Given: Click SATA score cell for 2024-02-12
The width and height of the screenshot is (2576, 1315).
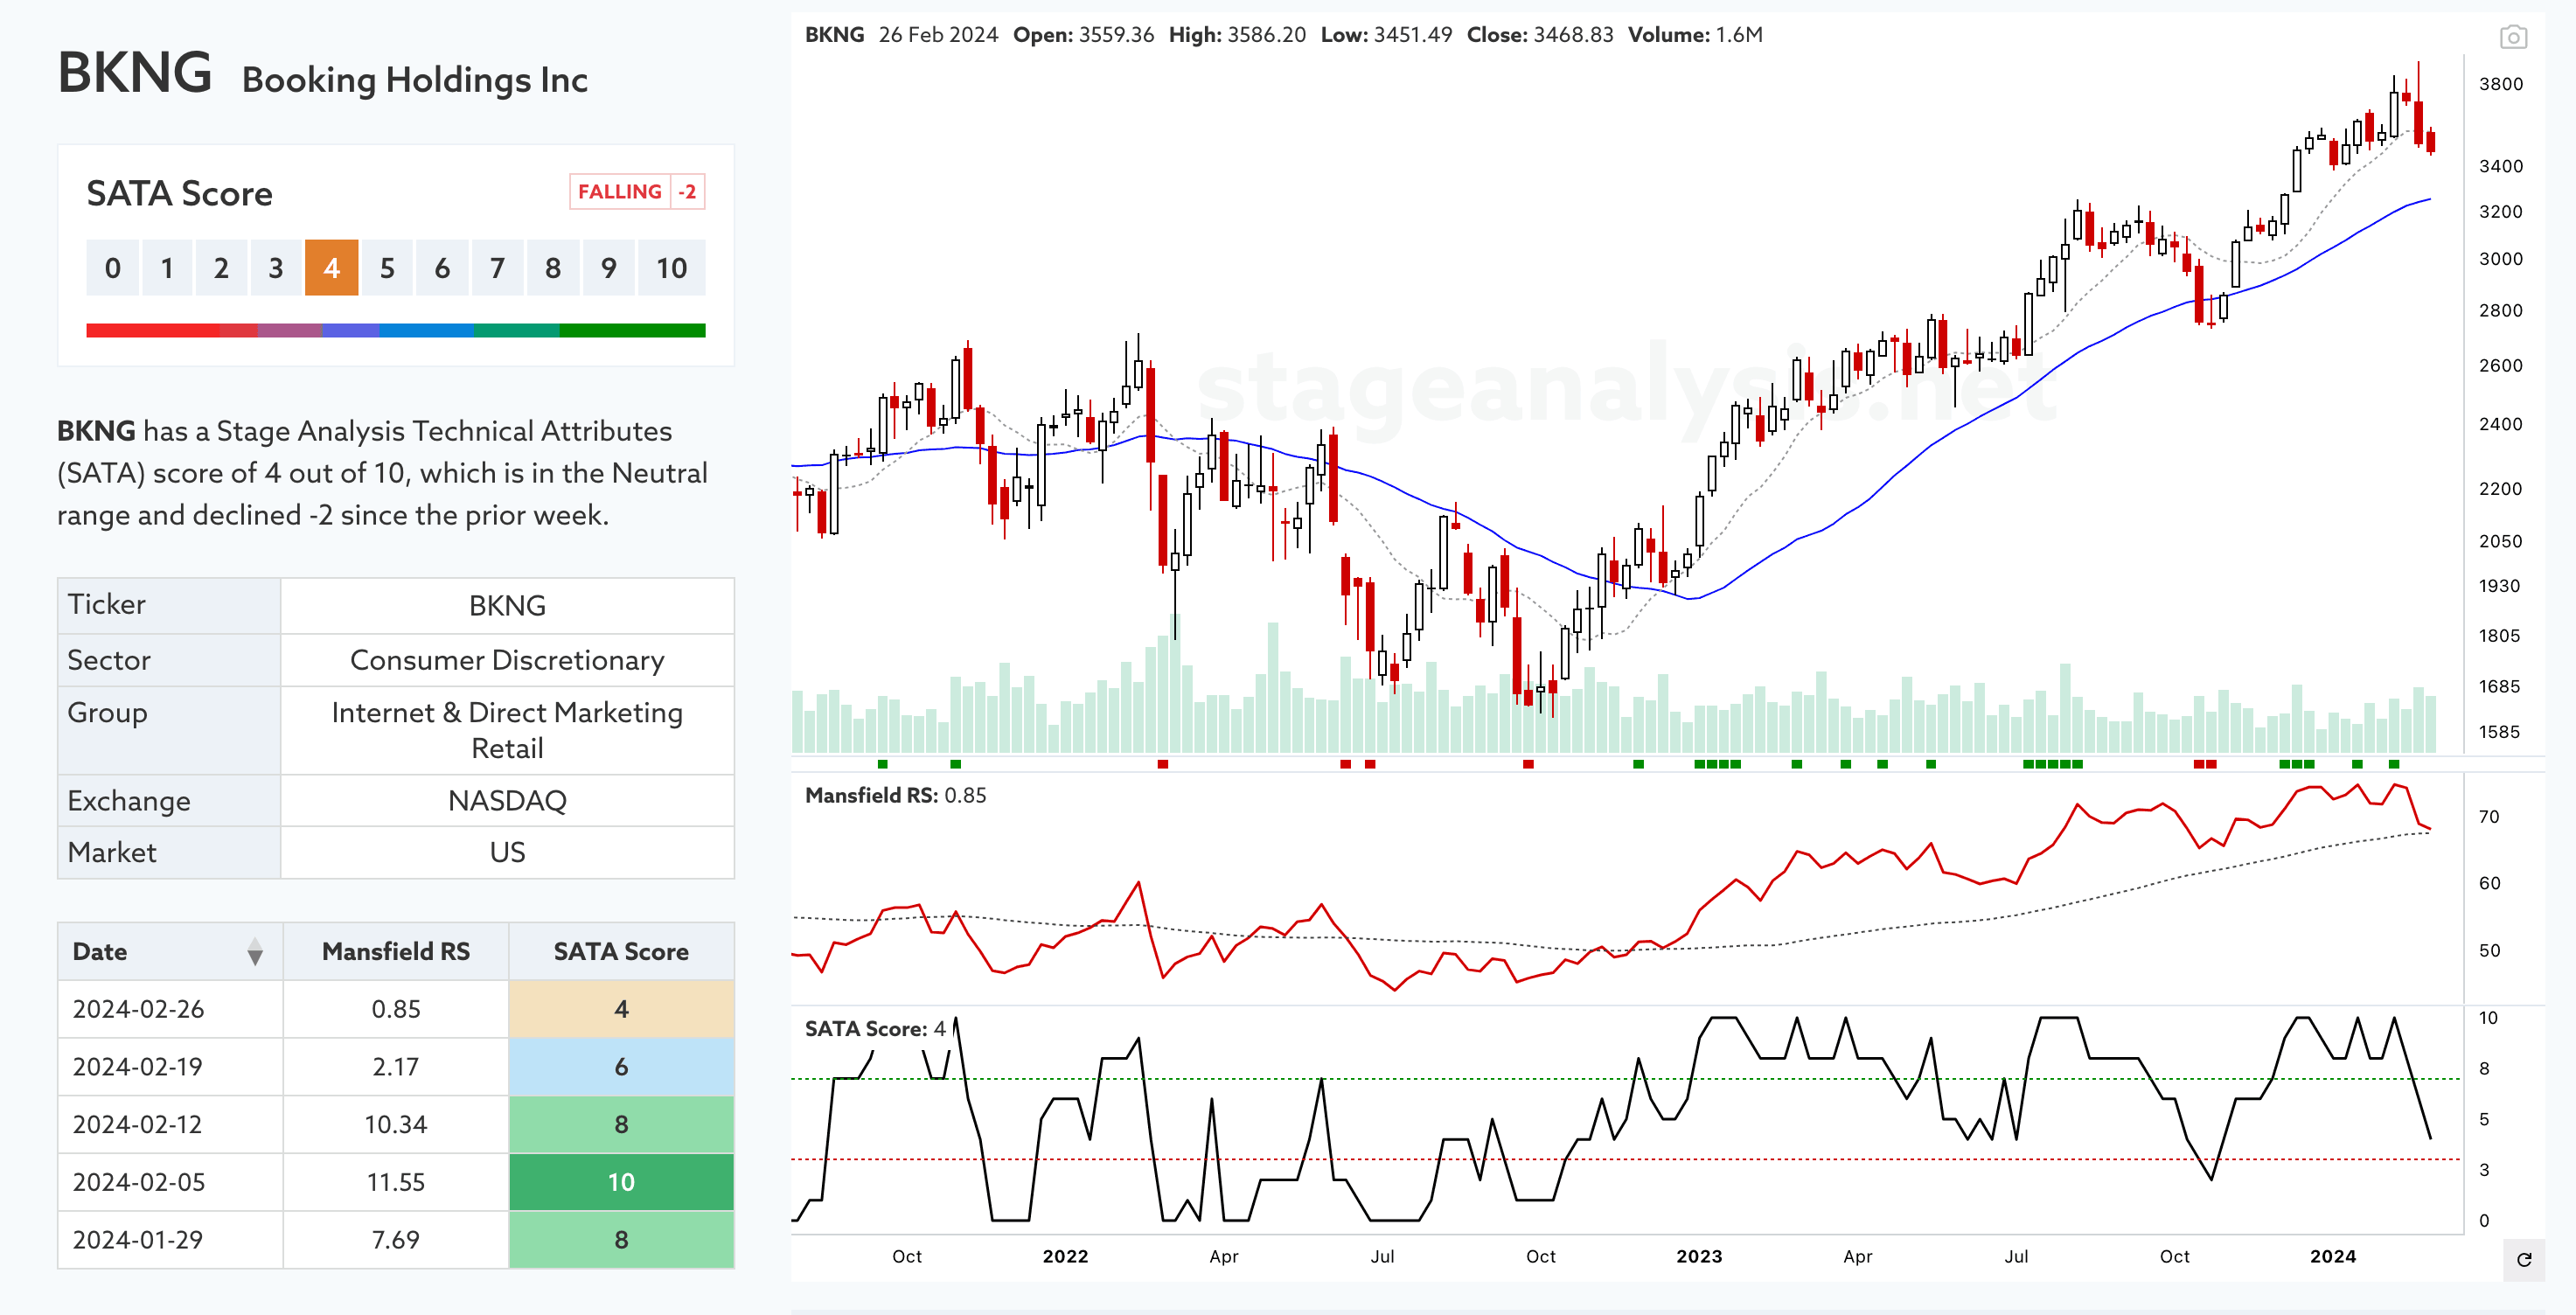Looking at the screenshot, I should coord(621,1124).
